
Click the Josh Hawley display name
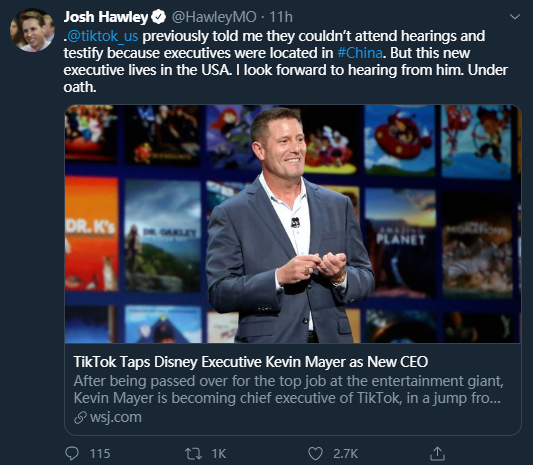106,17
